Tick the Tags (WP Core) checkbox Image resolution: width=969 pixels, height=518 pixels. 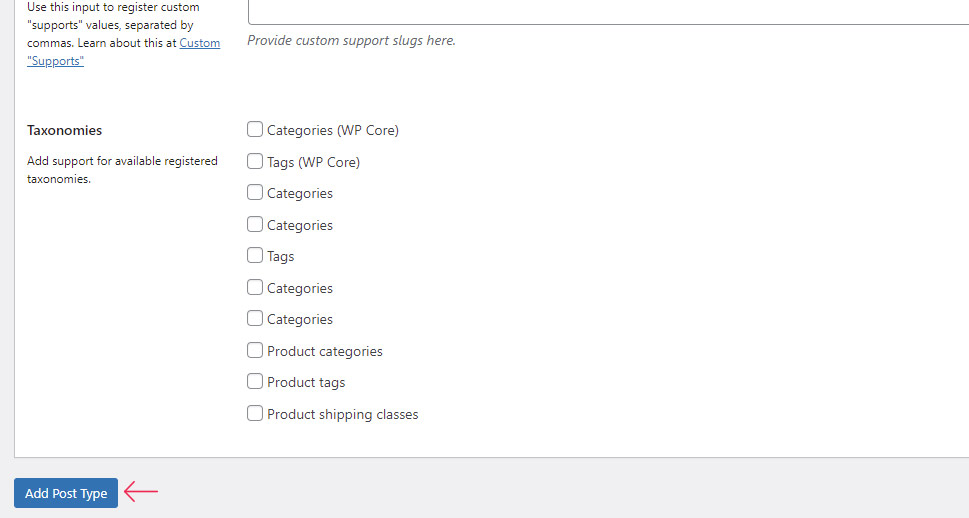pyautogui.click(x=255, y=161)
